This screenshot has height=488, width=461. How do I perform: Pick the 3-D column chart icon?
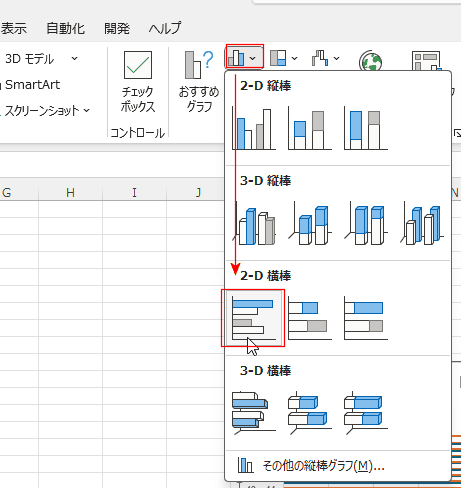coord(422,223)
